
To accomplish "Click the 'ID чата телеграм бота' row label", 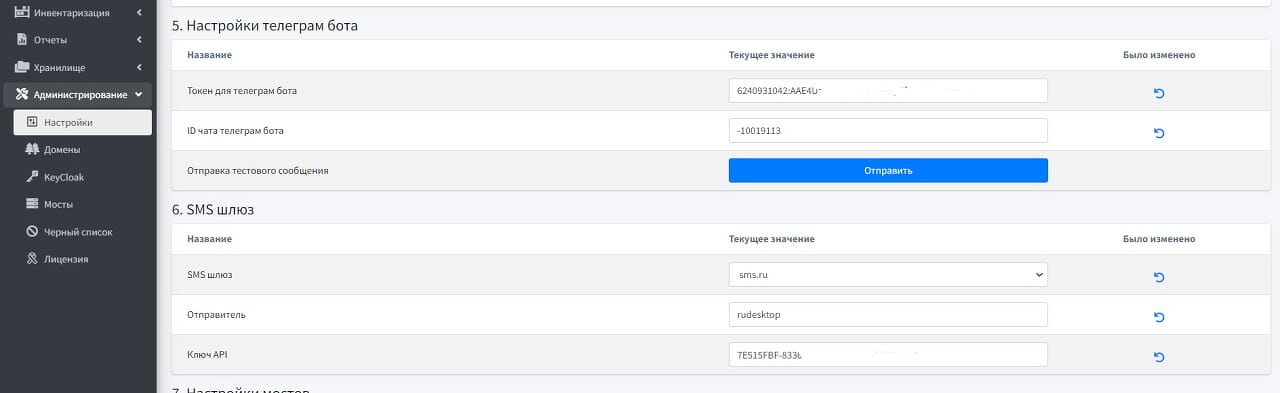I will click(x=236, y=131).
